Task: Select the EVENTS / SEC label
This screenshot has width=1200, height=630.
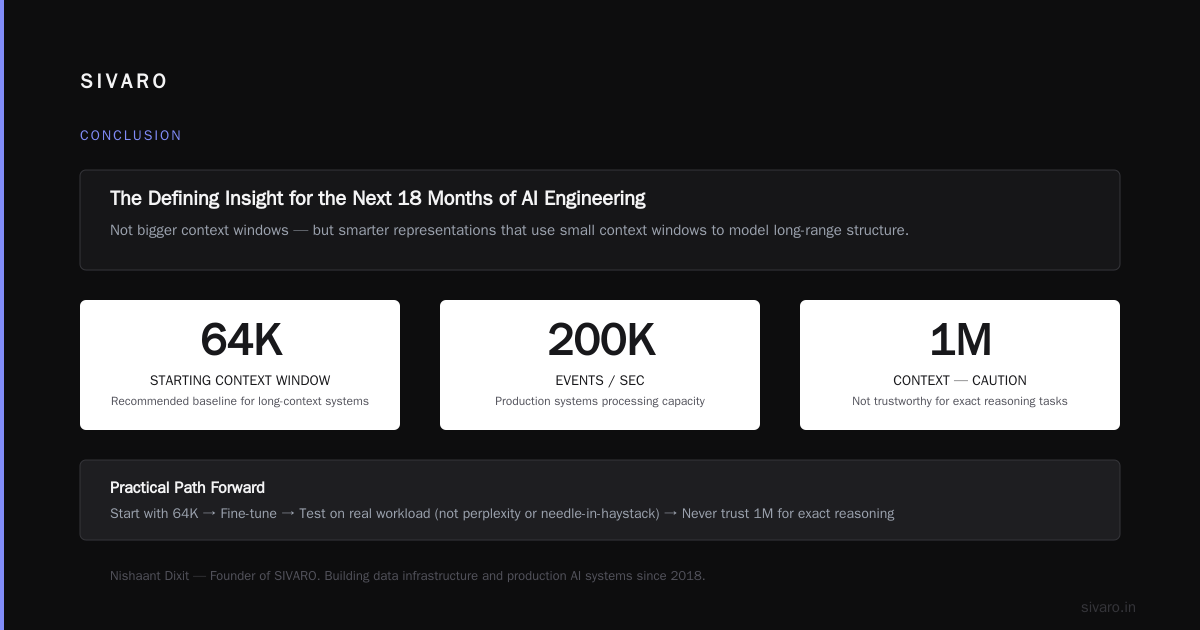Action: (x=600, y=381)
